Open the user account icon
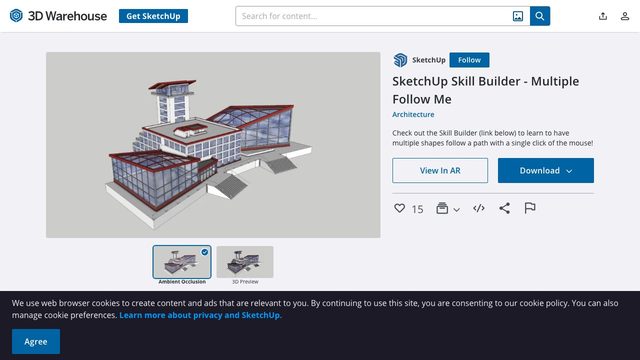The image size is (640, 360). [624, 16]
